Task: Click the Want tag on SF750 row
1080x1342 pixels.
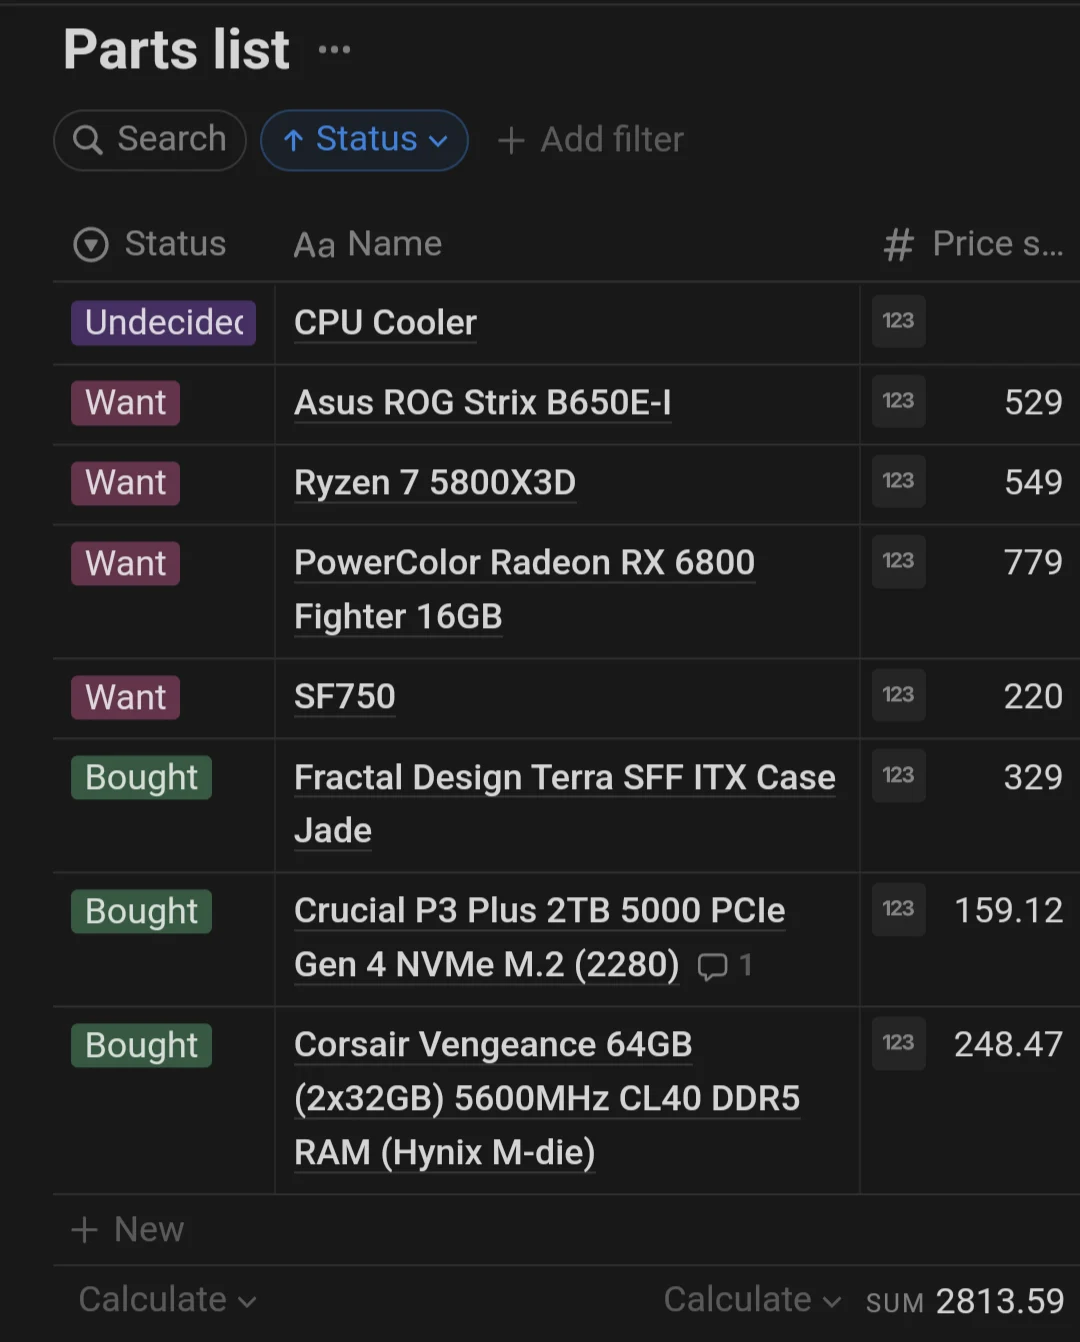Action: 124,697
